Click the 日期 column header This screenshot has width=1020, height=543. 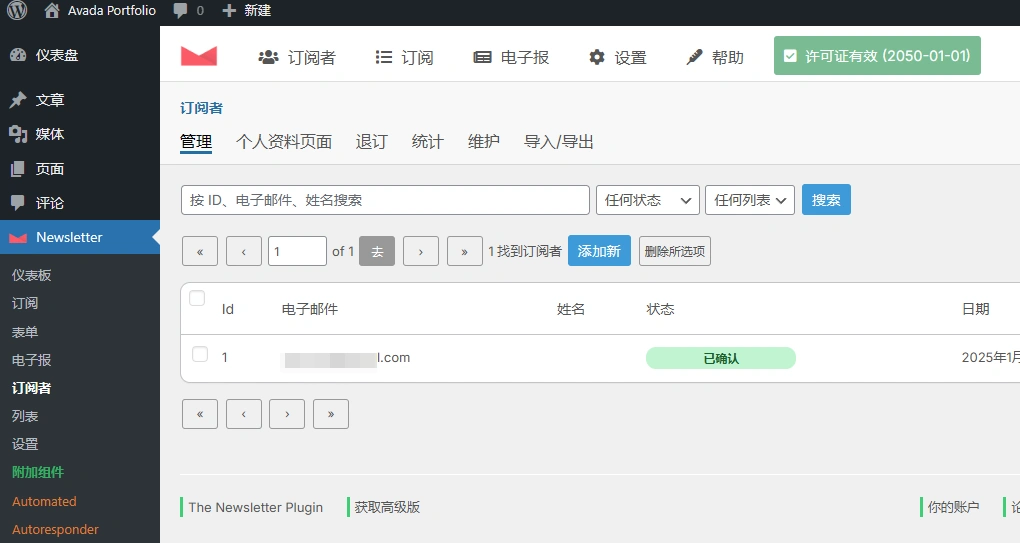coord(976,309)
